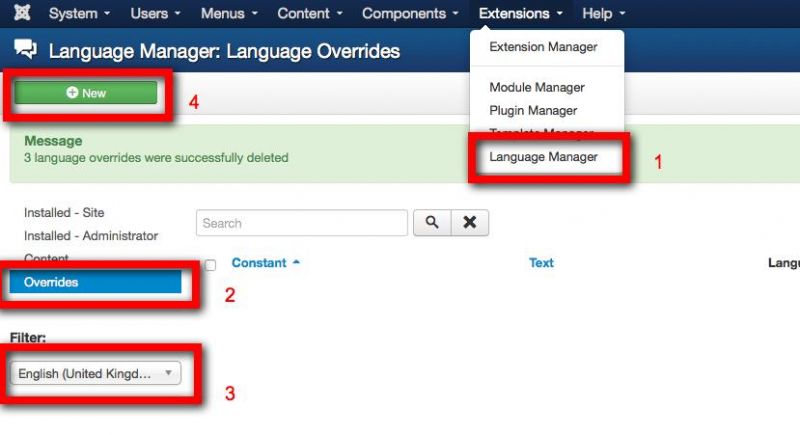The height and width of the screenshot is (435, 800).
Task: Toggle the select-all checkbox by Constant
Action: pyautogui.click(x=210, y=265)
